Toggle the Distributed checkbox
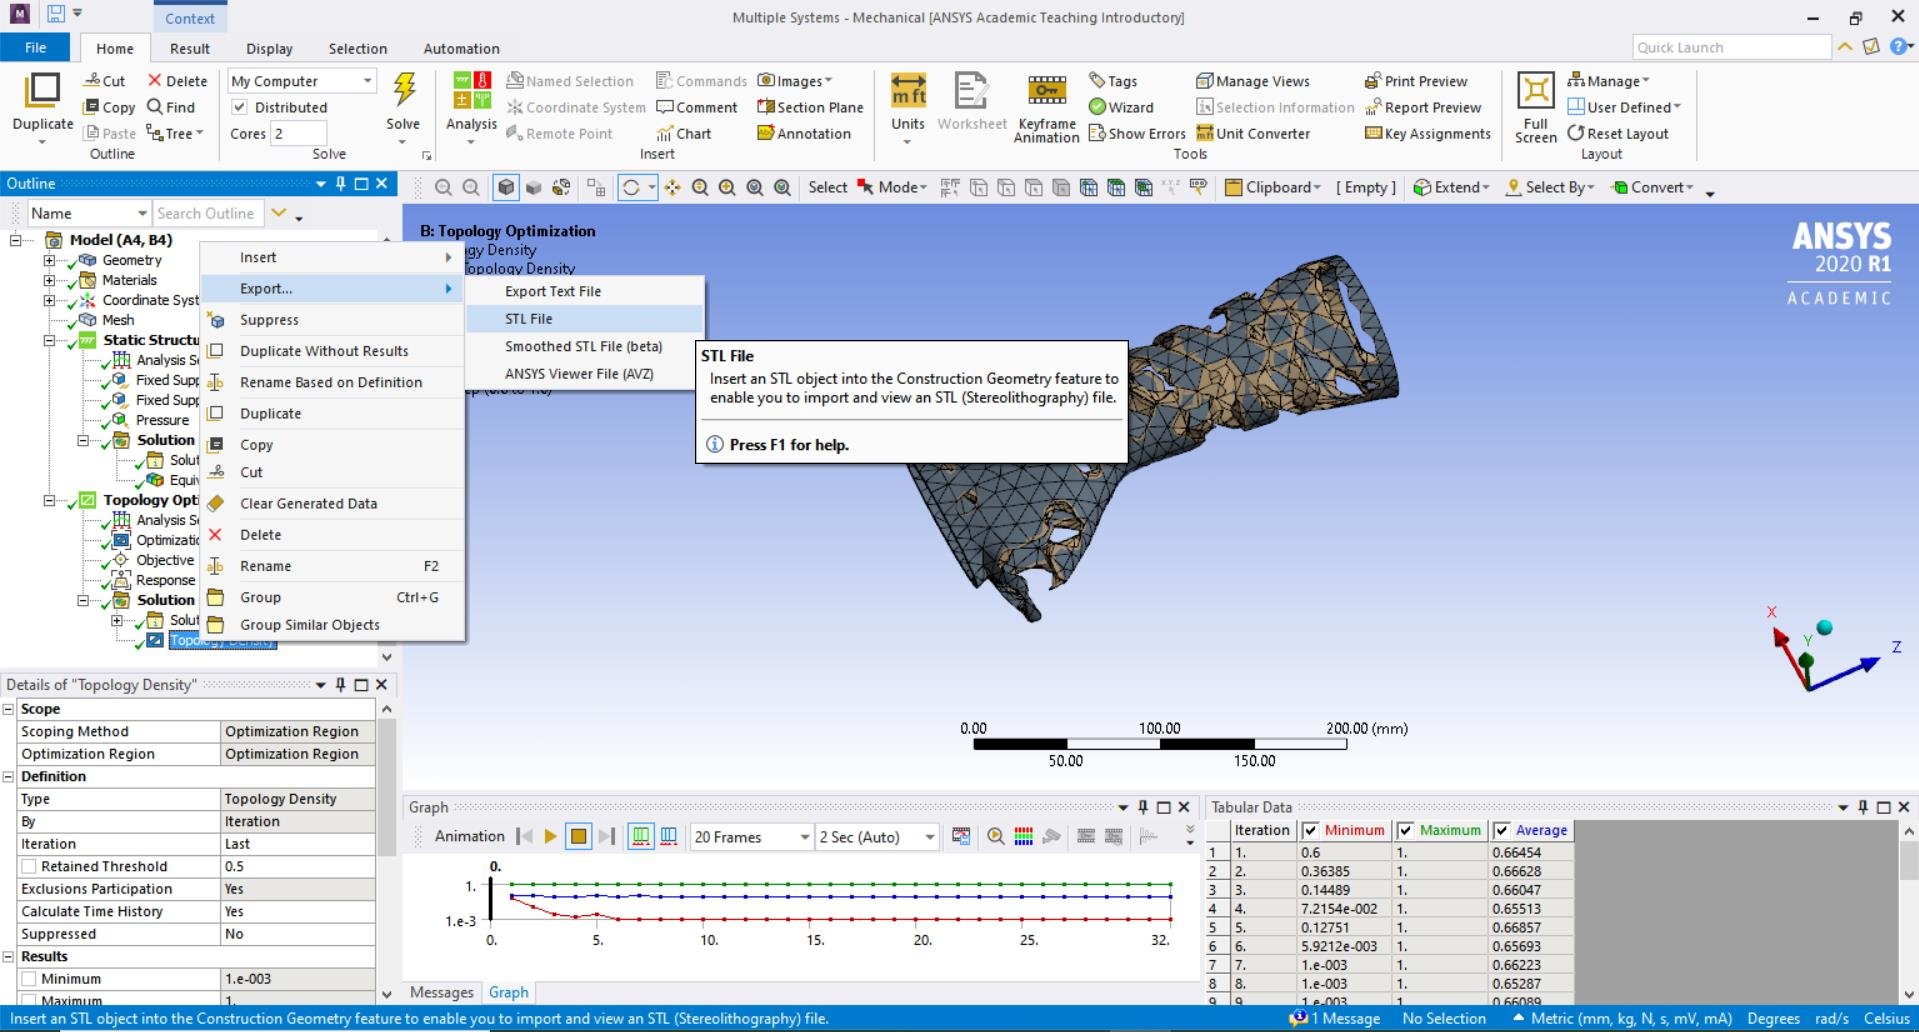Viewport: 1919px width, 1032px height. tap(239, 107)
